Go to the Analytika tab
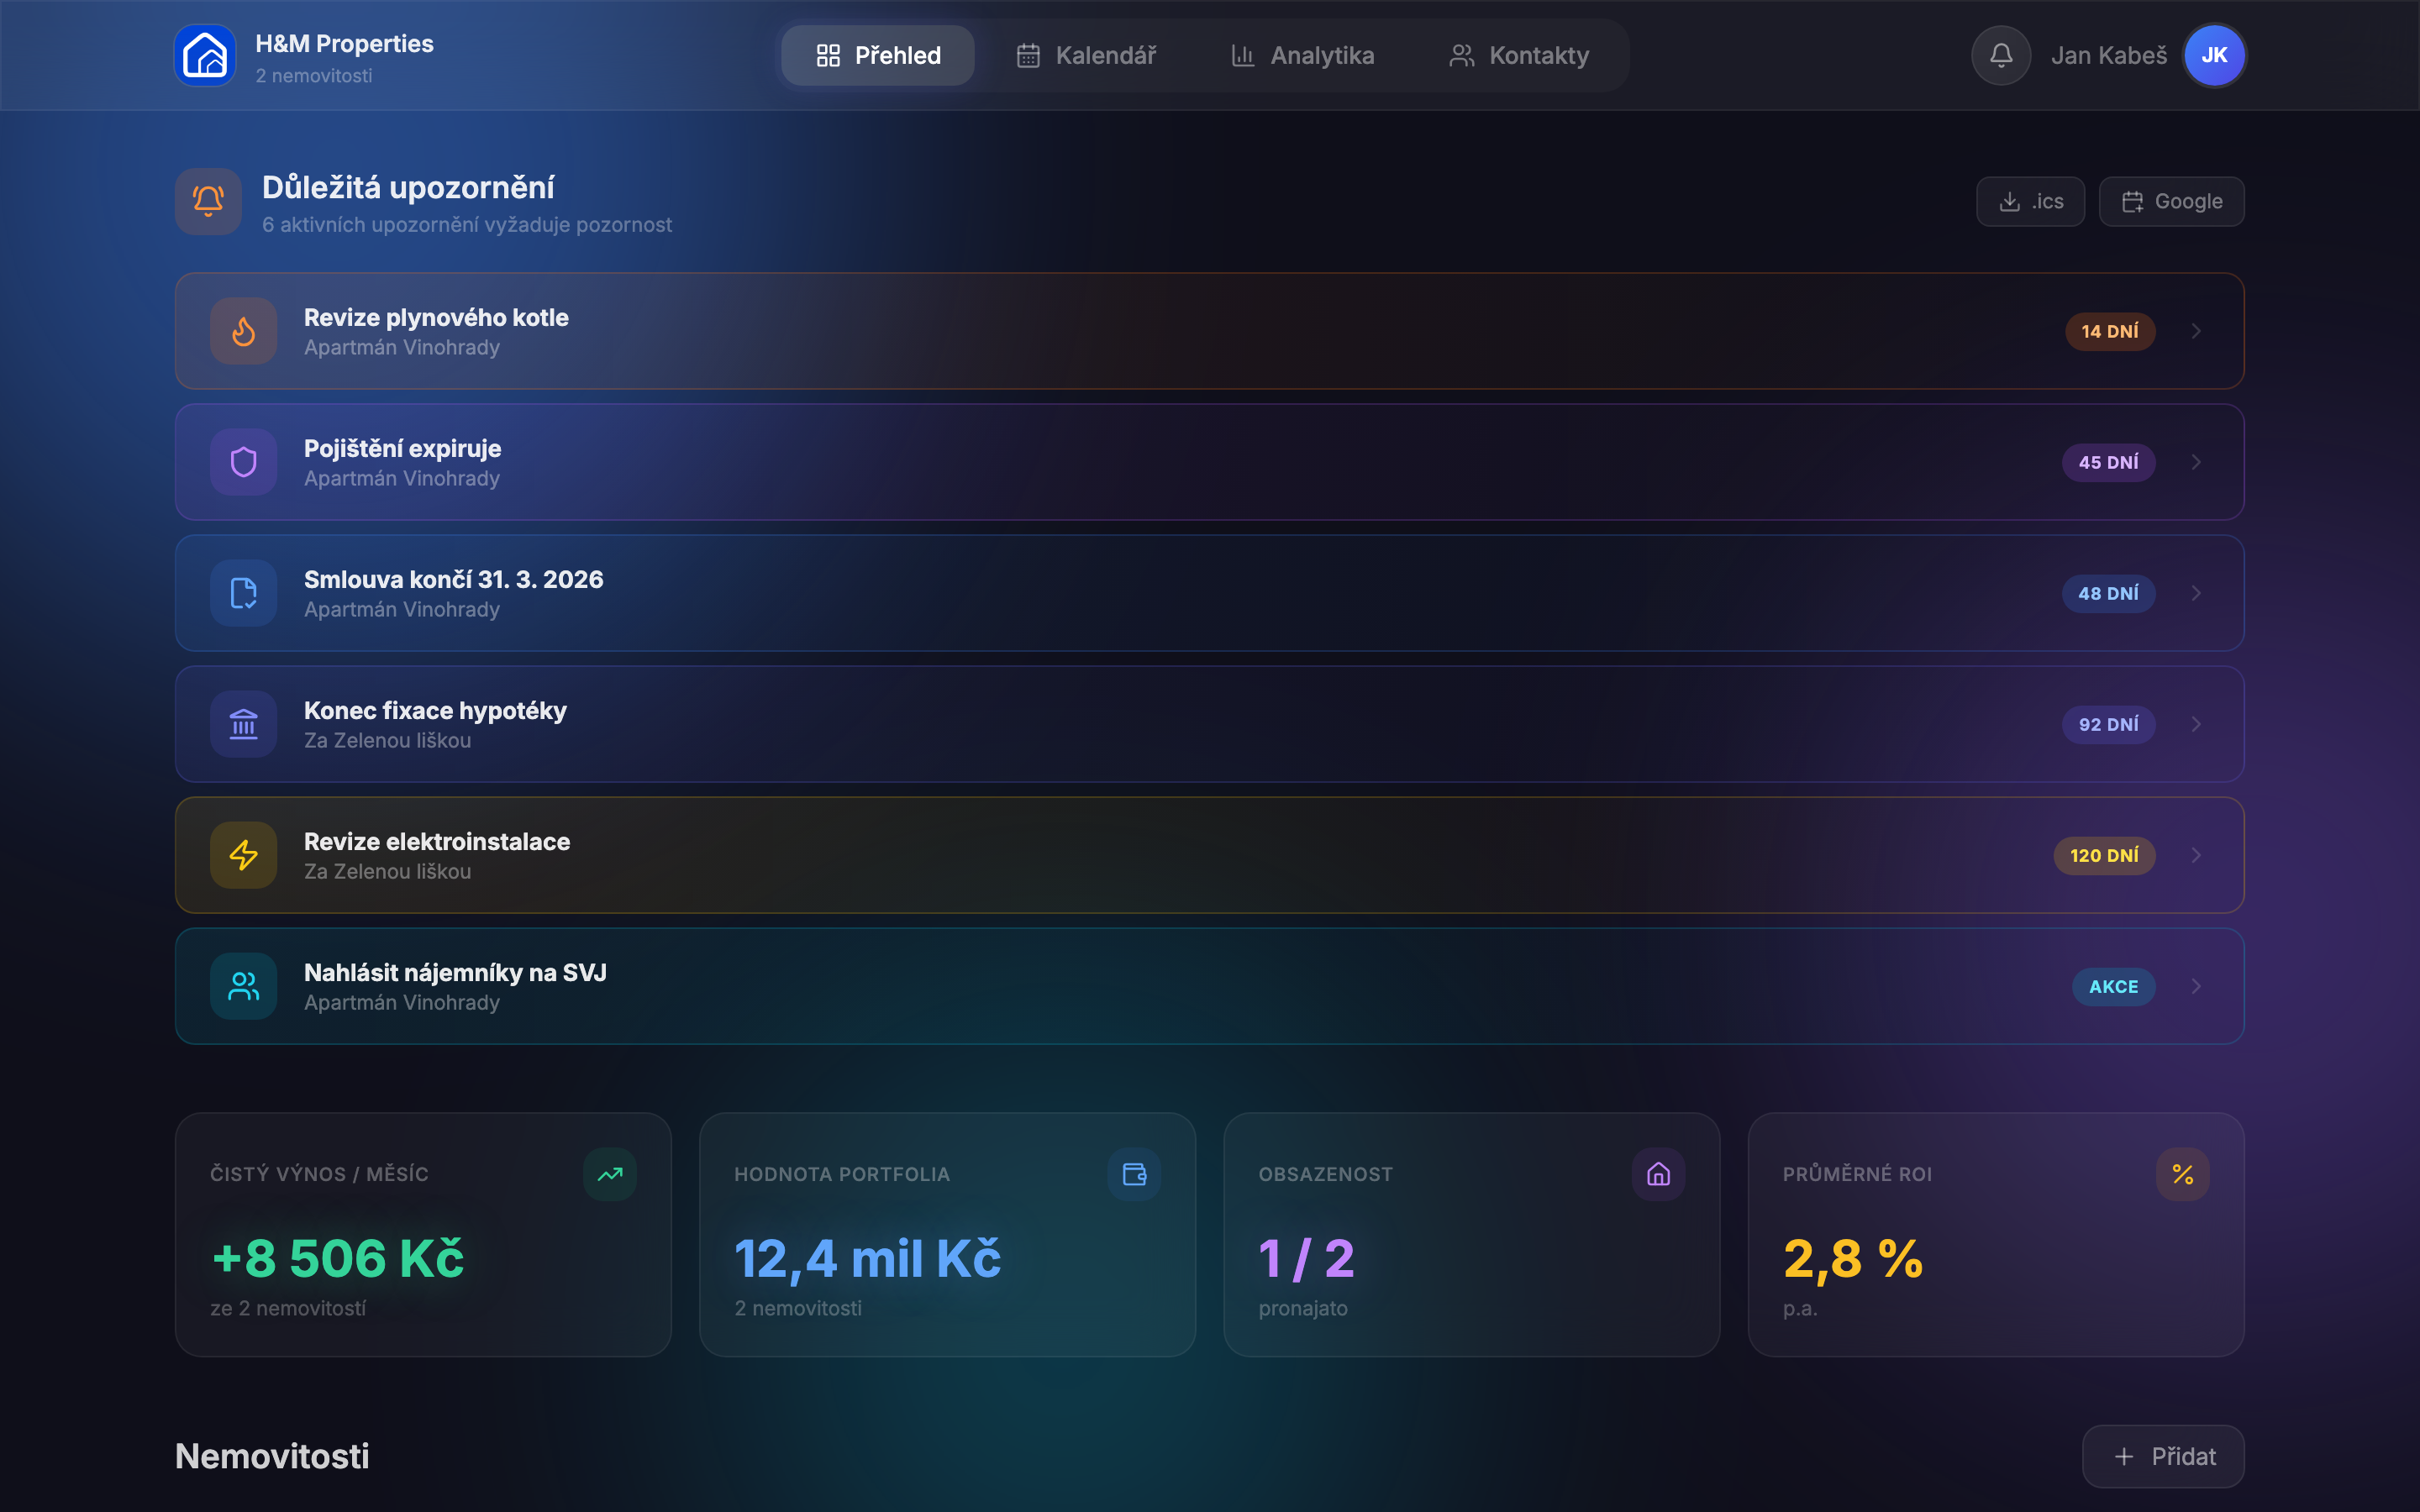The image size is (2420, 1512). (1302, 55)
